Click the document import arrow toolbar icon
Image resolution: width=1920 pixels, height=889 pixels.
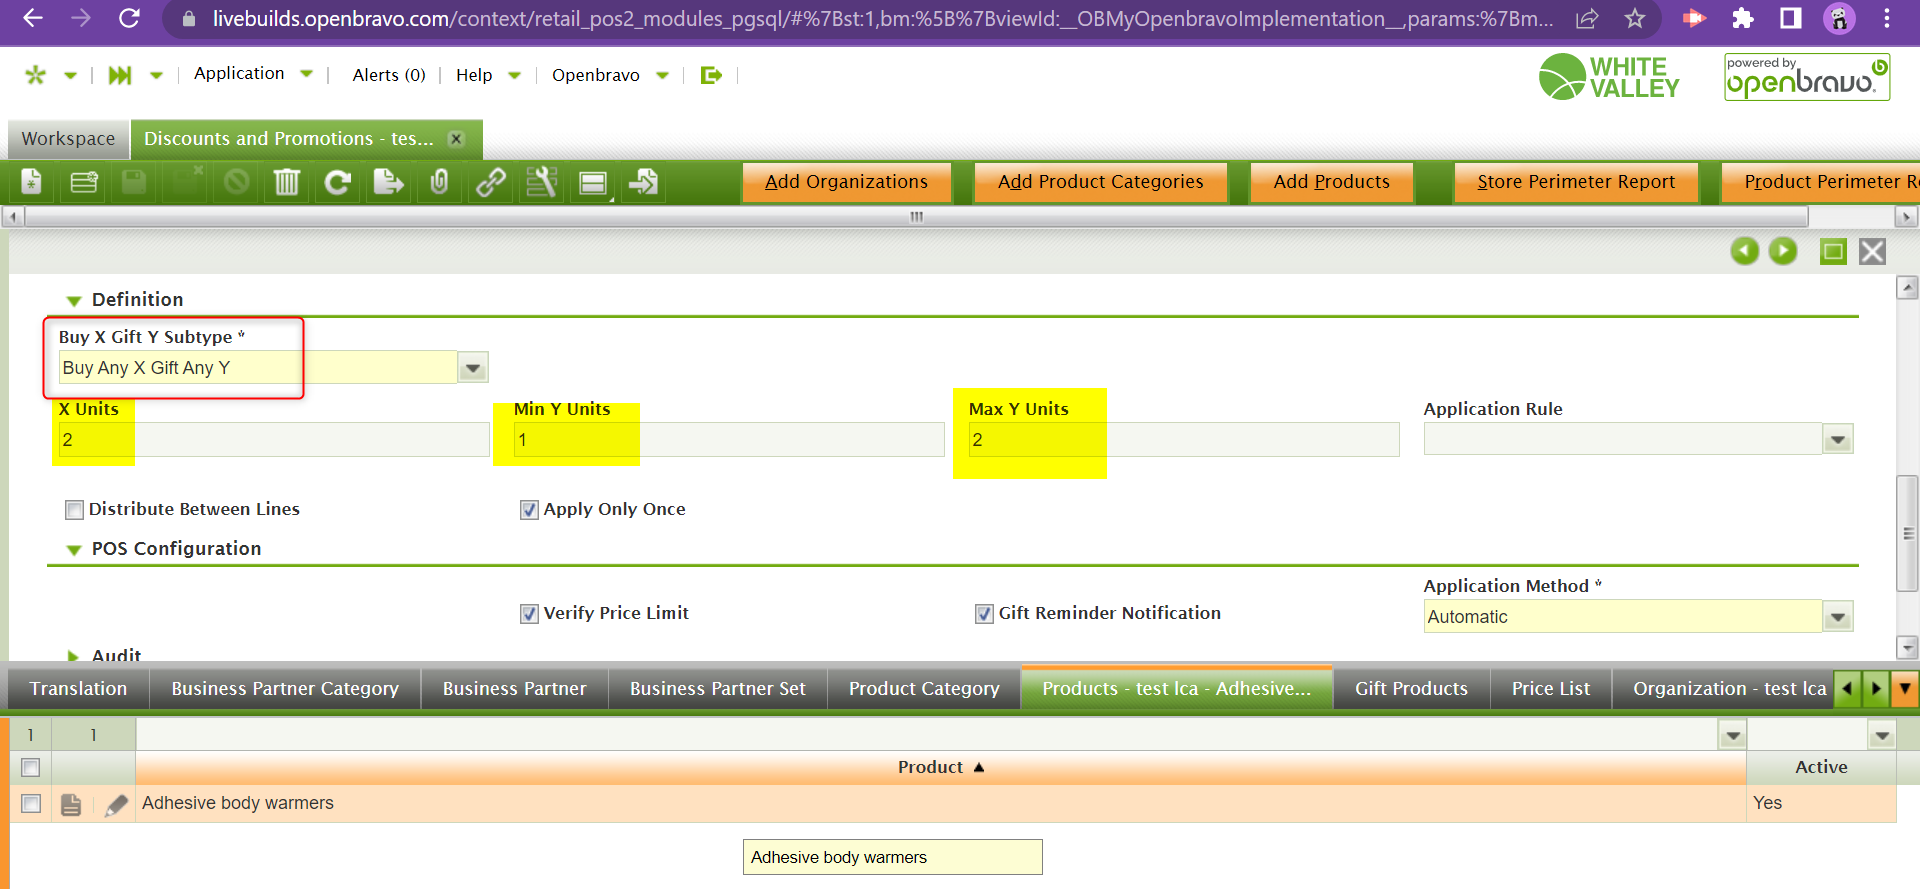[x=643, y=182]
